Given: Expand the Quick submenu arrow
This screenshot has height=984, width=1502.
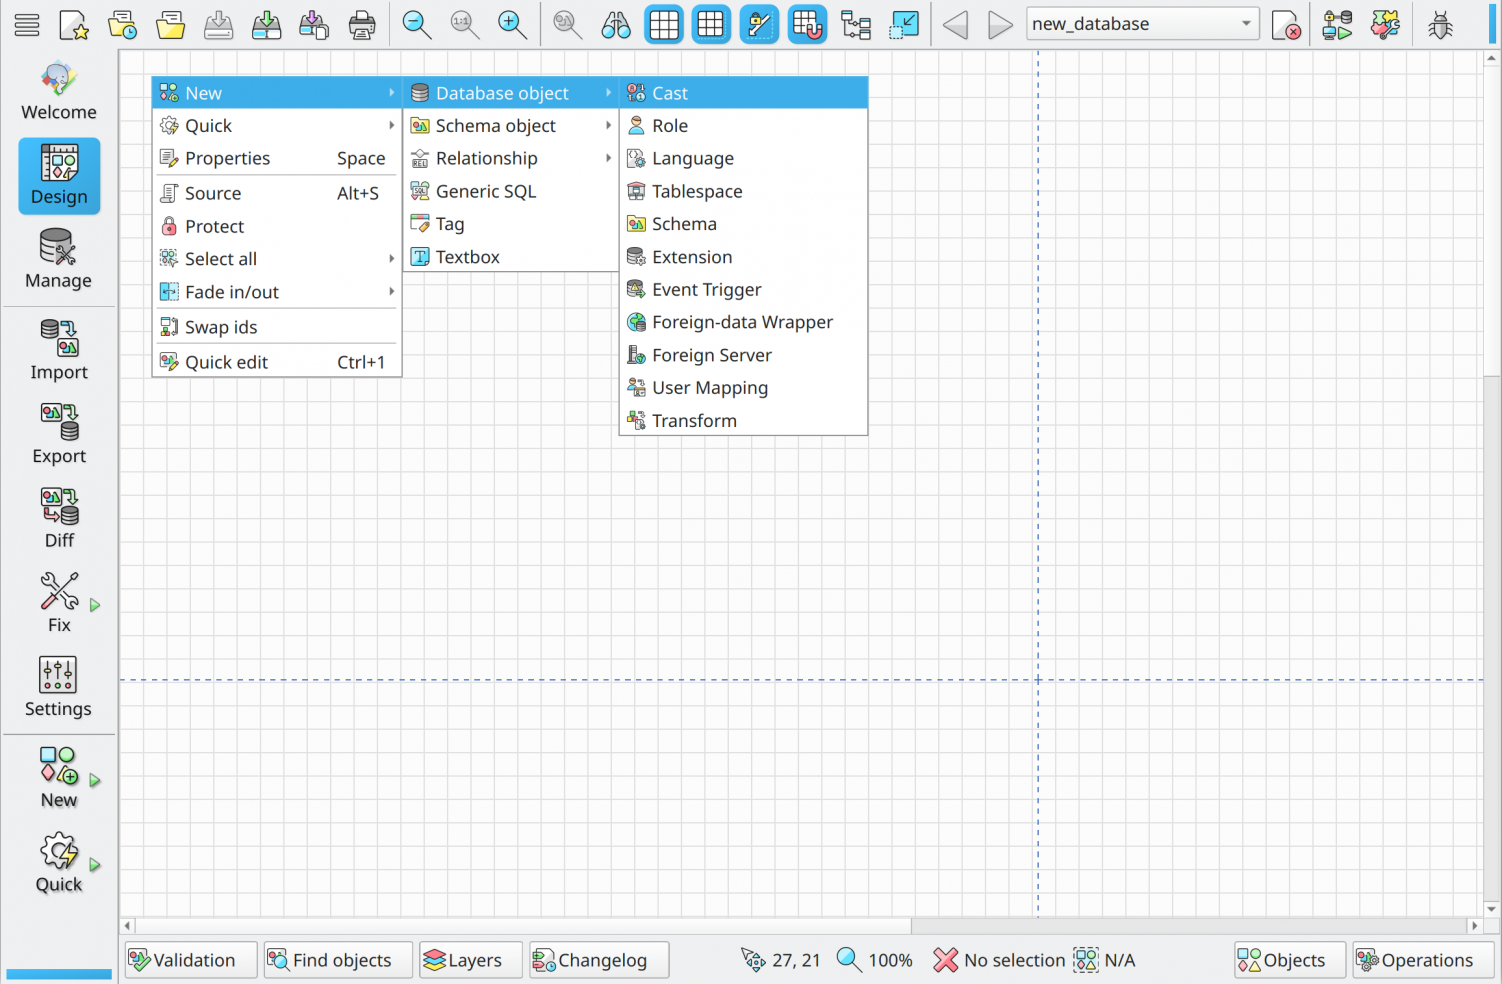Looking at the screenshot, I should tap(391, 125).
